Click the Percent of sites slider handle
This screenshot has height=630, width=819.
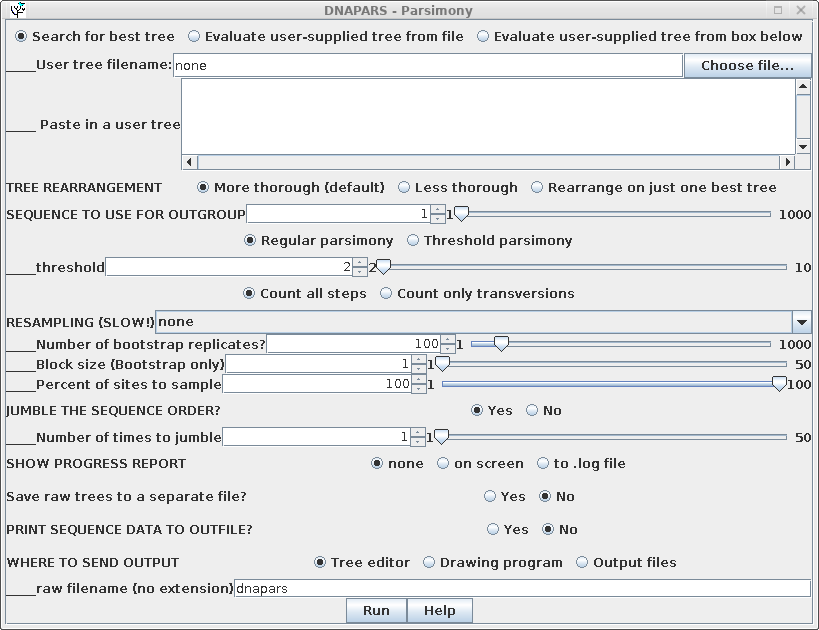[779, 384]
